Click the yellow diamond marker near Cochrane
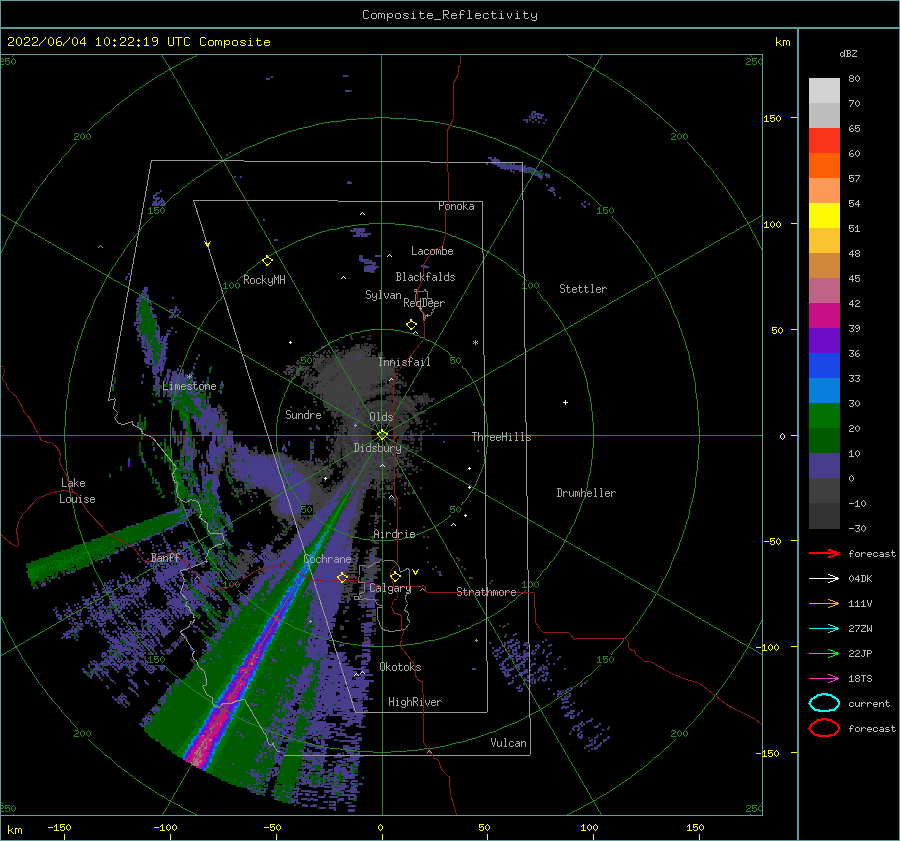The height and width of the screenshot is (841, 900). point(342,578)
